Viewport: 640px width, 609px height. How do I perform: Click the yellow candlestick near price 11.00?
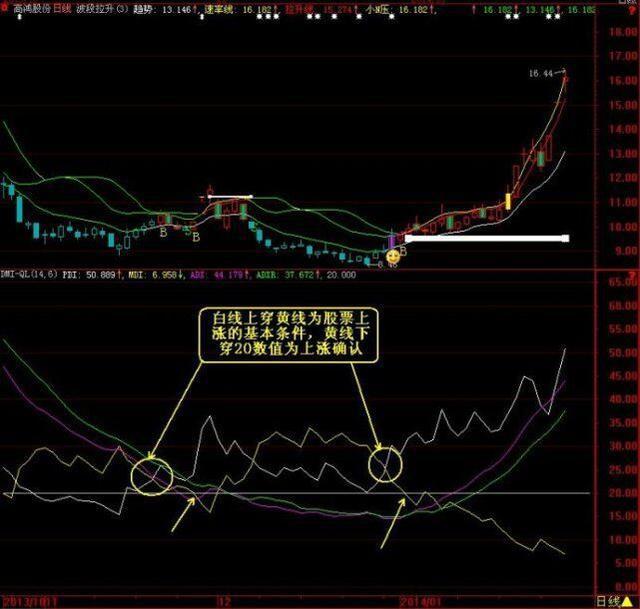508,201
